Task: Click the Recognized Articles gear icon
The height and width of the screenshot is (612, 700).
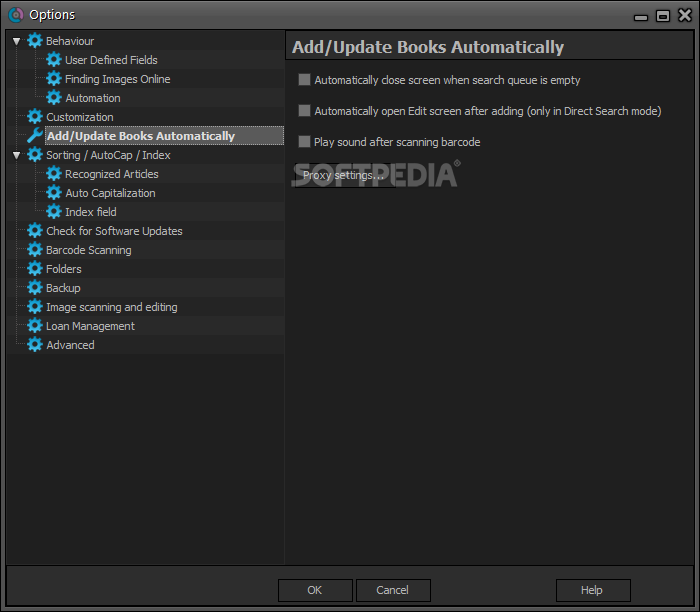Action: [54, 174]
